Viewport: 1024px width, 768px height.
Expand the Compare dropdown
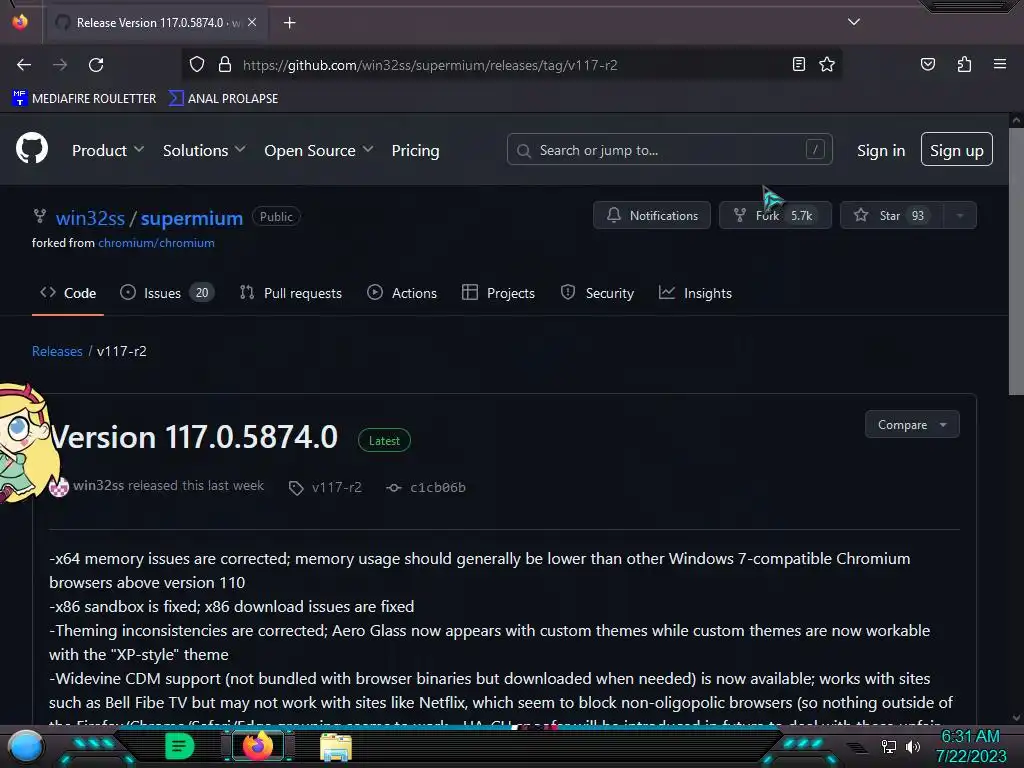[912, 424]
